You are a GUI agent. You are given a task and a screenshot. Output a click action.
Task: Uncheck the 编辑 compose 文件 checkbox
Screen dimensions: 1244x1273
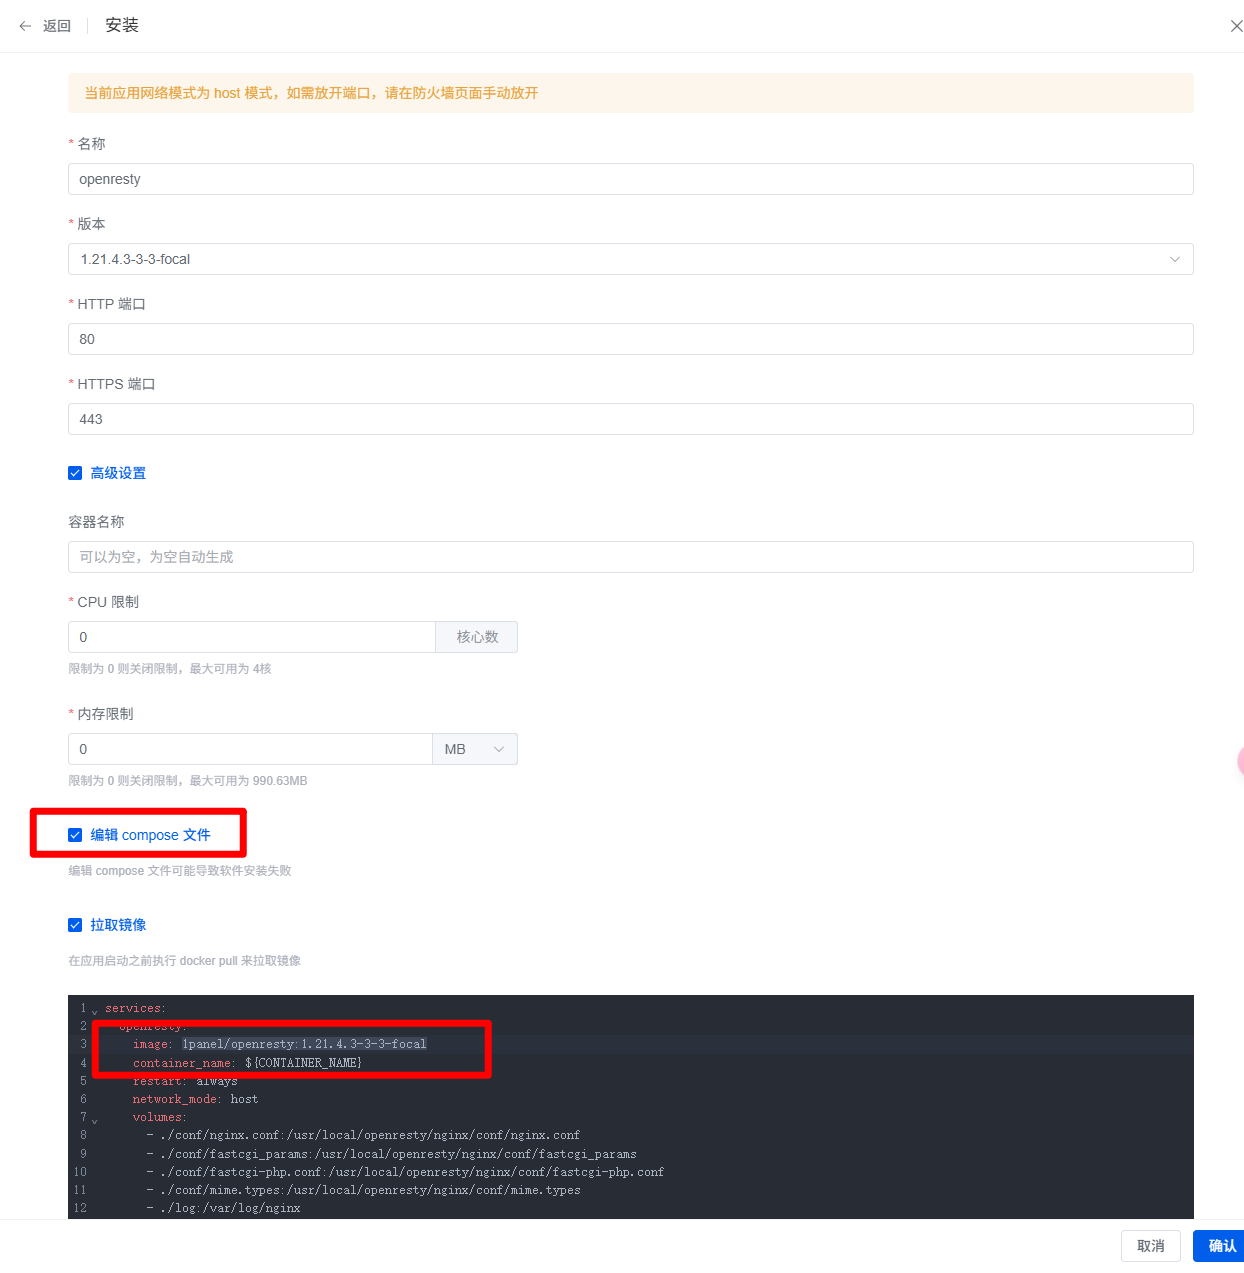click(x=75, y=835)
